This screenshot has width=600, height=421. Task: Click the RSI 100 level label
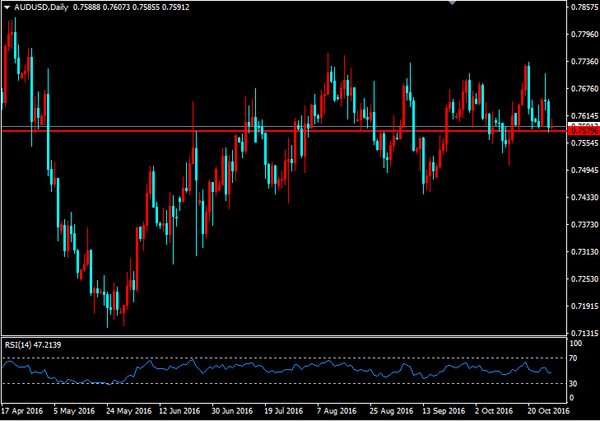click(x=575, y=345)
